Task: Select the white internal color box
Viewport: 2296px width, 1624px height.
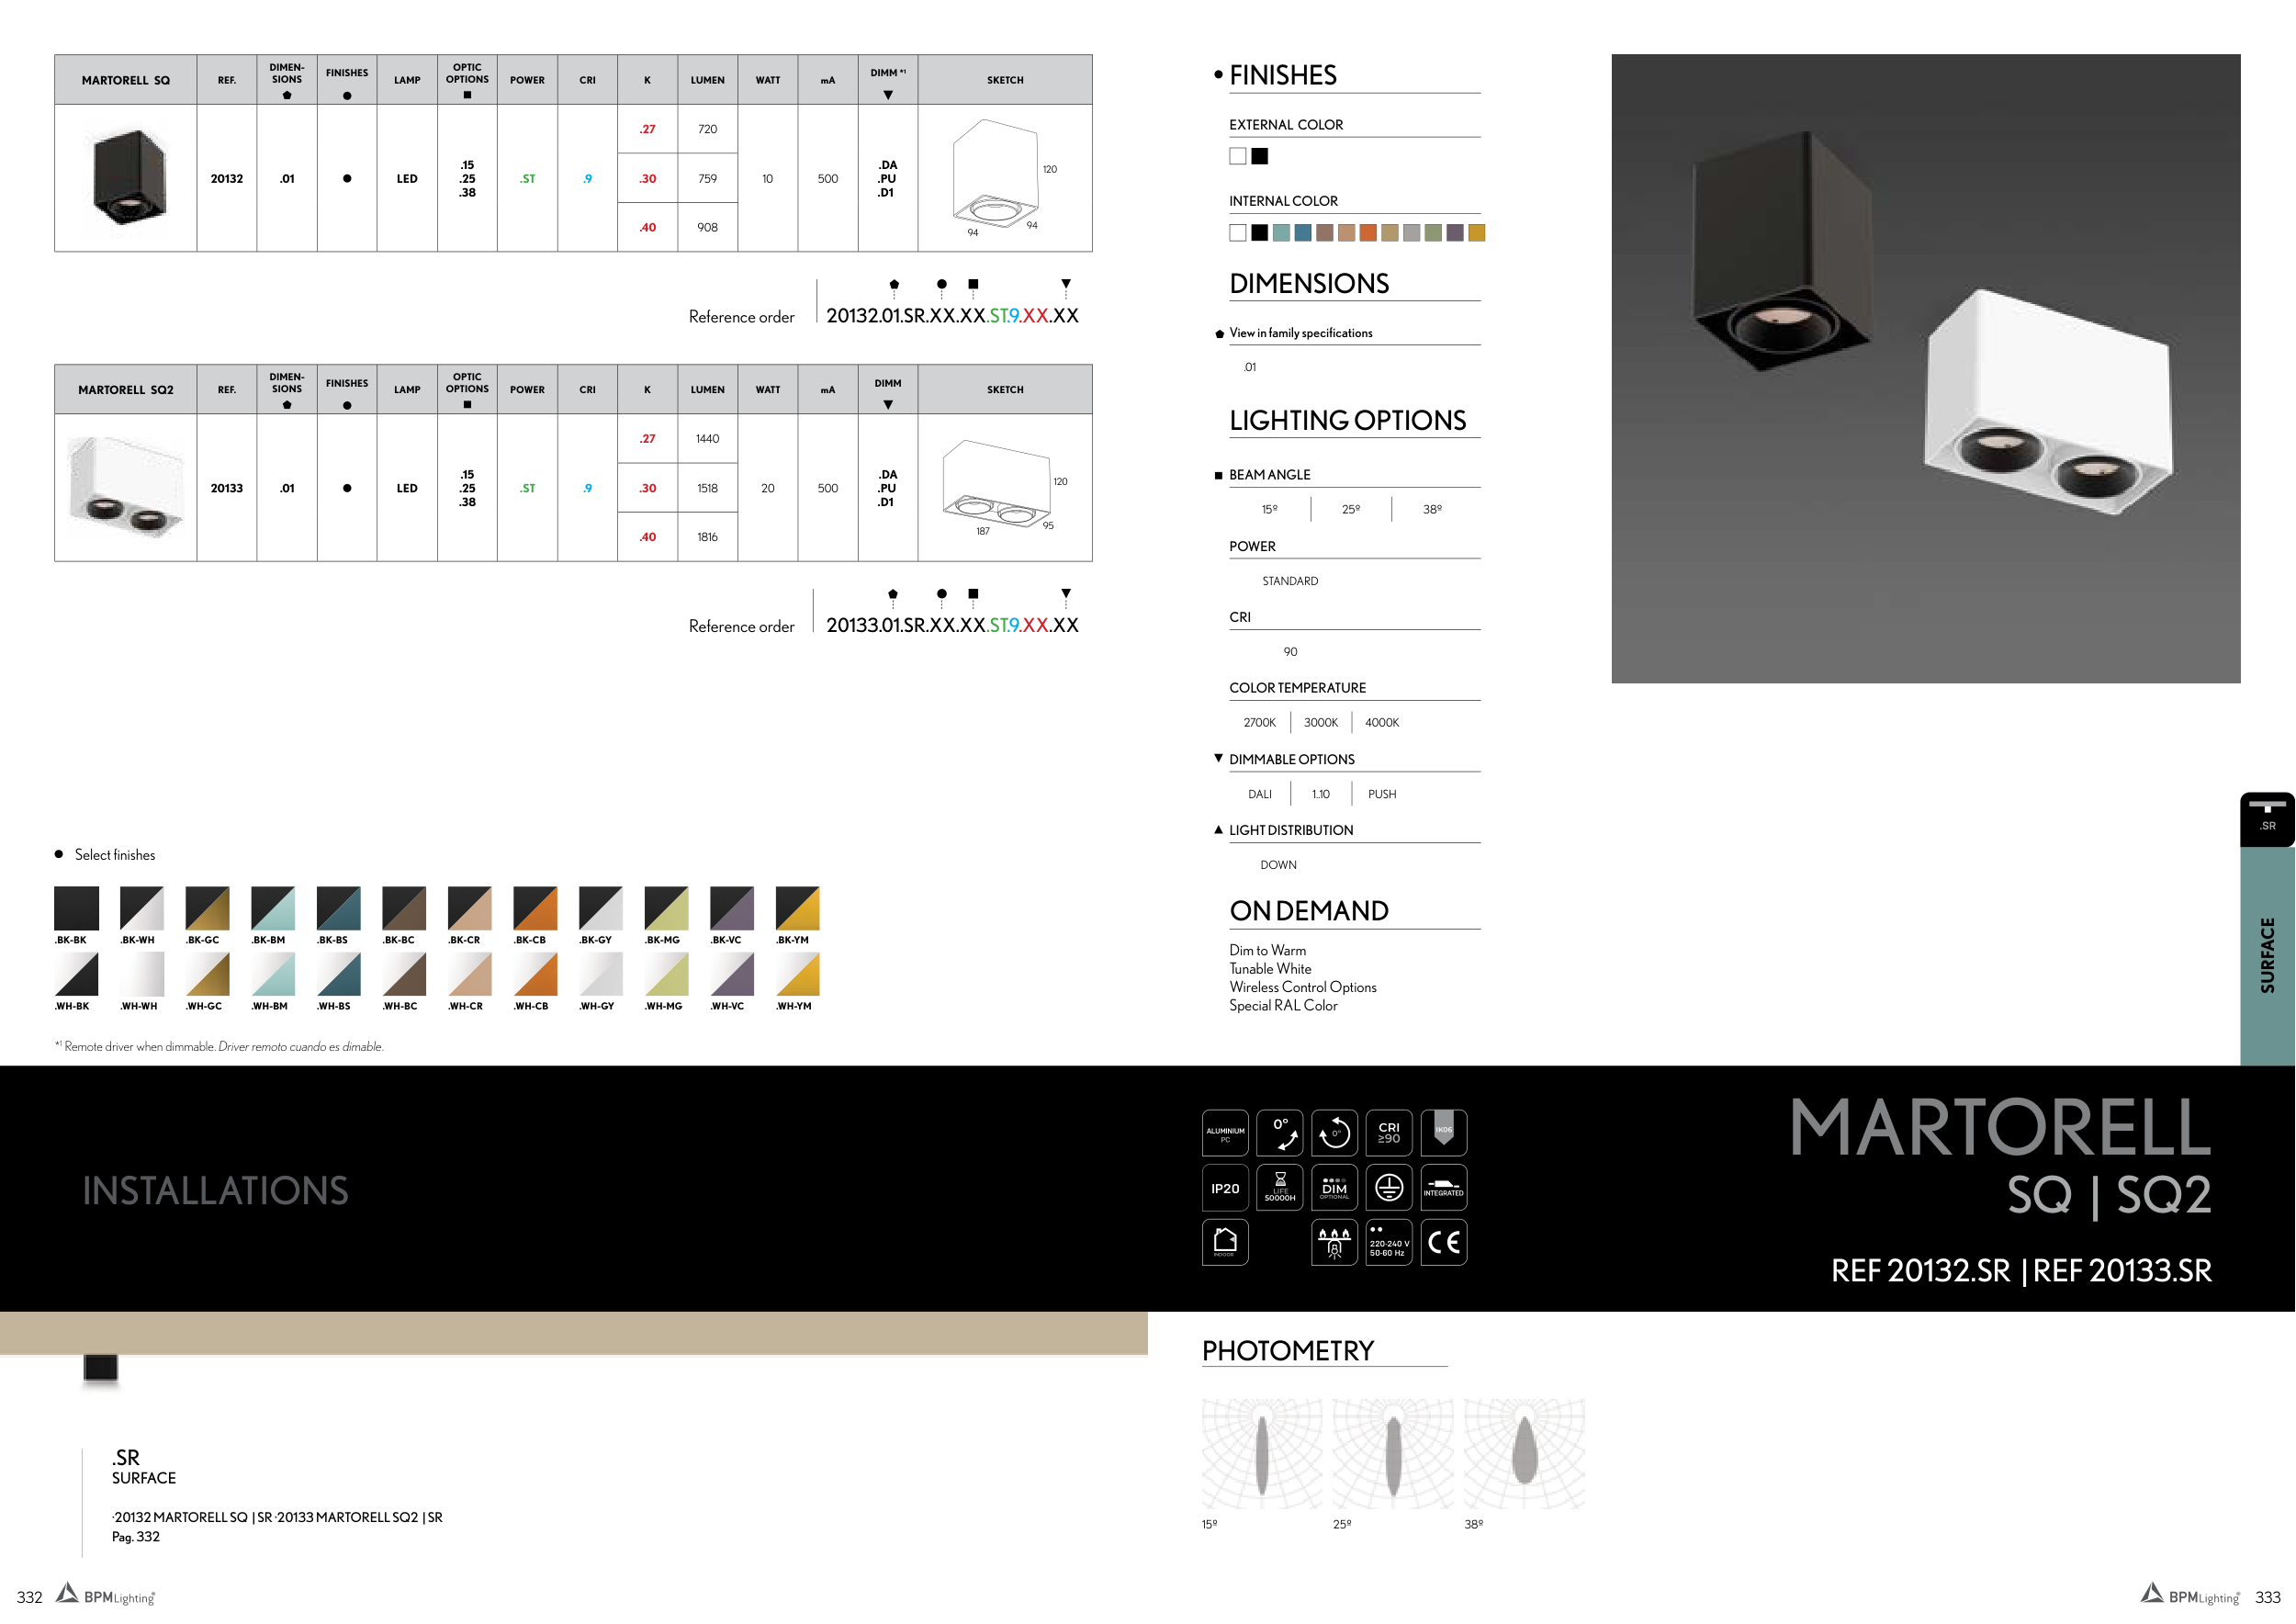Action: (x=1238, y=233)
